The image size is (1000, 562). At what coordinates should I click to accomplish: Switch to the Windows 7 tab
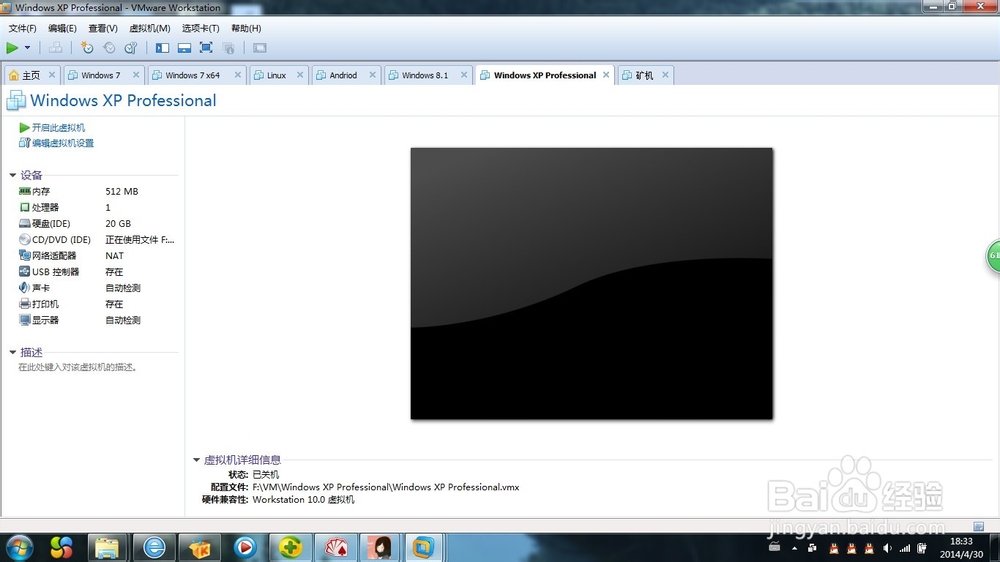pyautogui.click(x=100, y=75)
